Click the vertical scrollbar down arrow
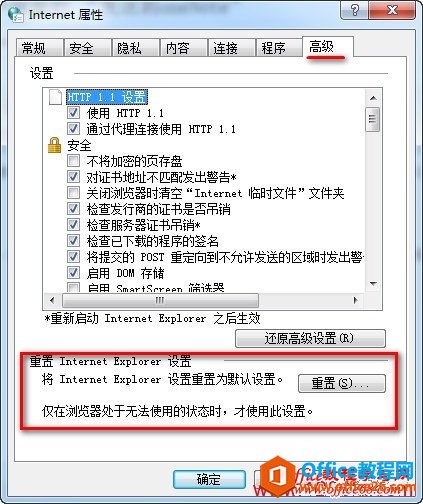Image resolution: width=423 pixels, height=504 pixels. click(373, 284)
